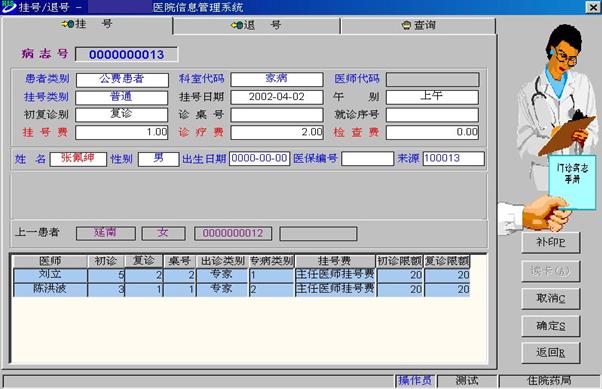Image resolution: width=602 pixels, height=389 pixels.
Task: Click the 复诊 column header
Action: (x=144, y=261)
